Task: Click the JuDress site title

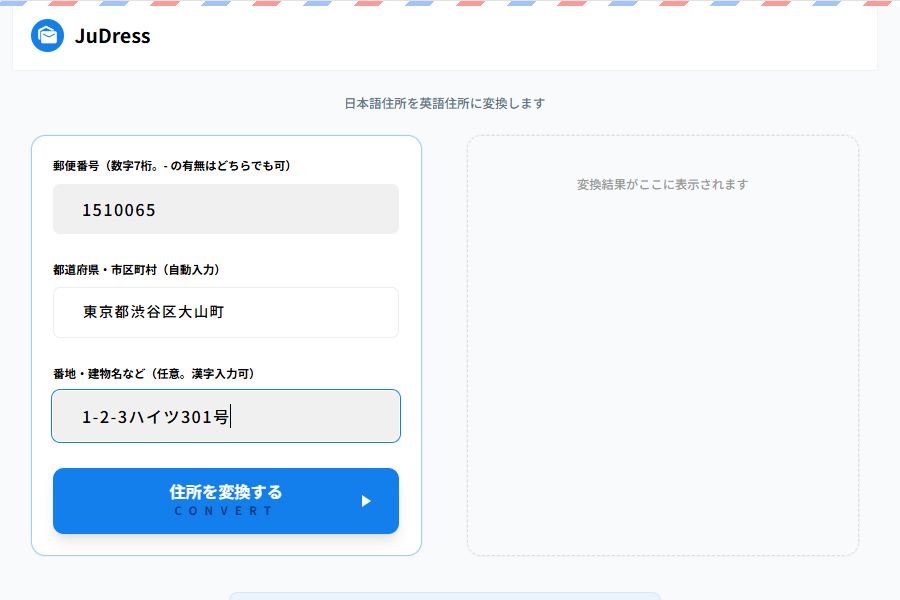Action: 112,36
